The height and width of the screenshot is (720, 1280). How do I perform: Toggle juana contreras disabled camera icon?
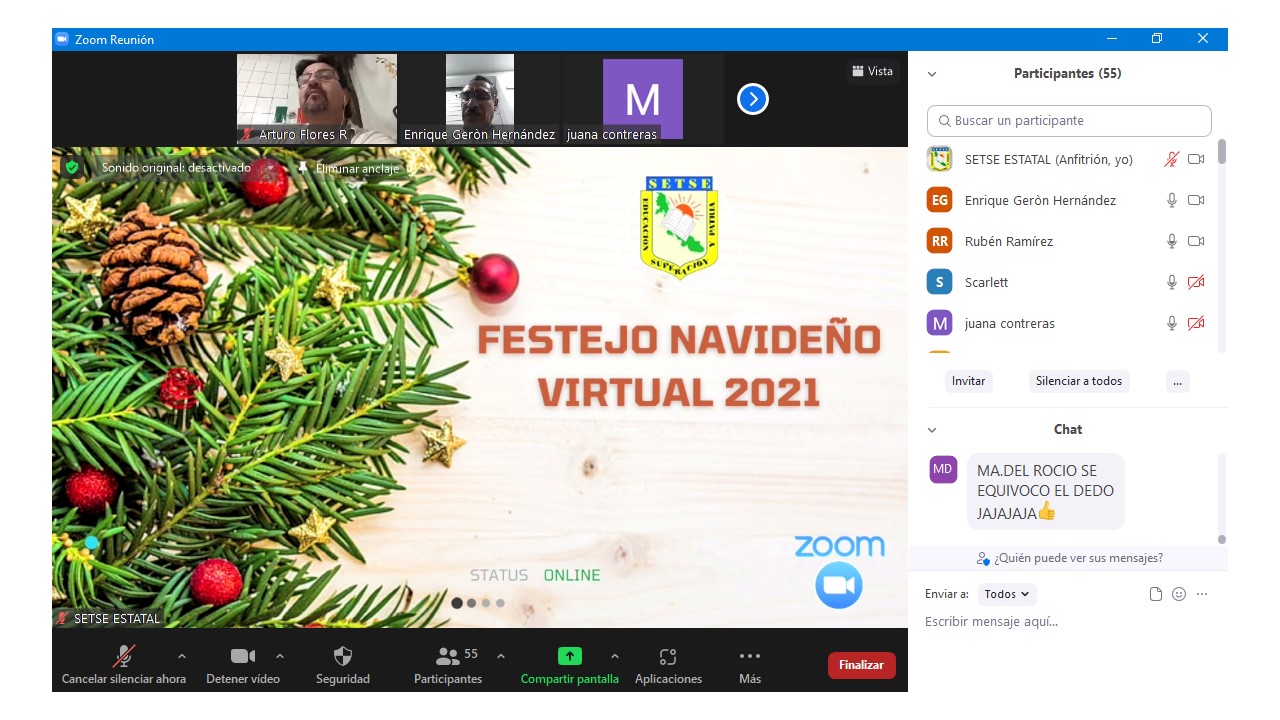(1196, 323)
